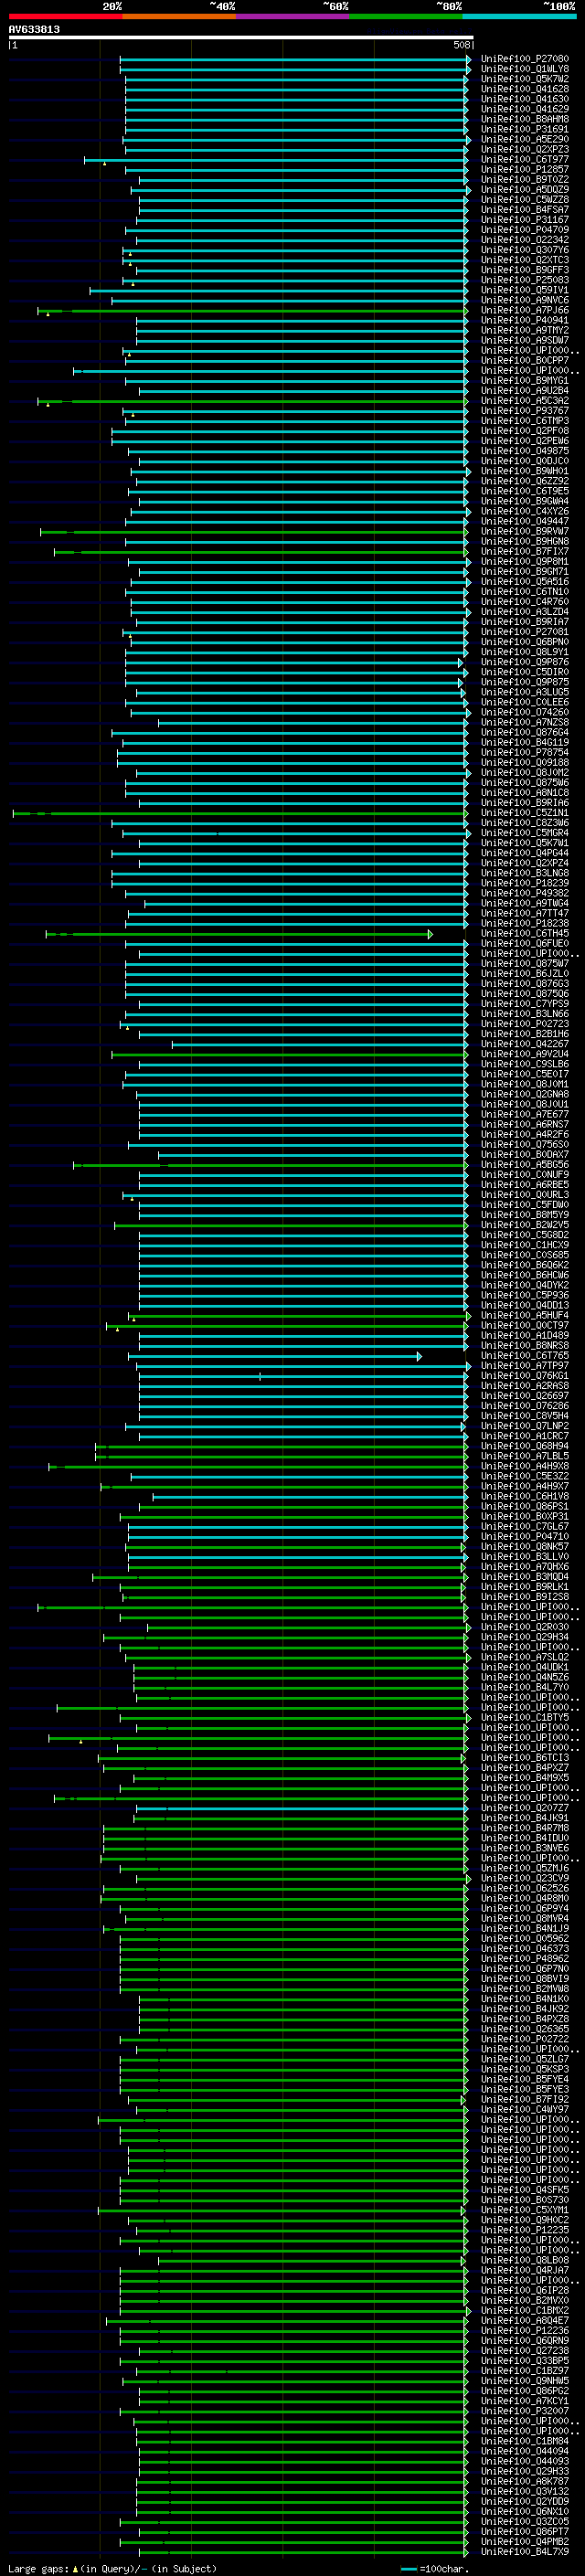Select hit label UniRef100_A5HUF4
This screenshot has width=585, height=2576.
tap(524, 1316)
